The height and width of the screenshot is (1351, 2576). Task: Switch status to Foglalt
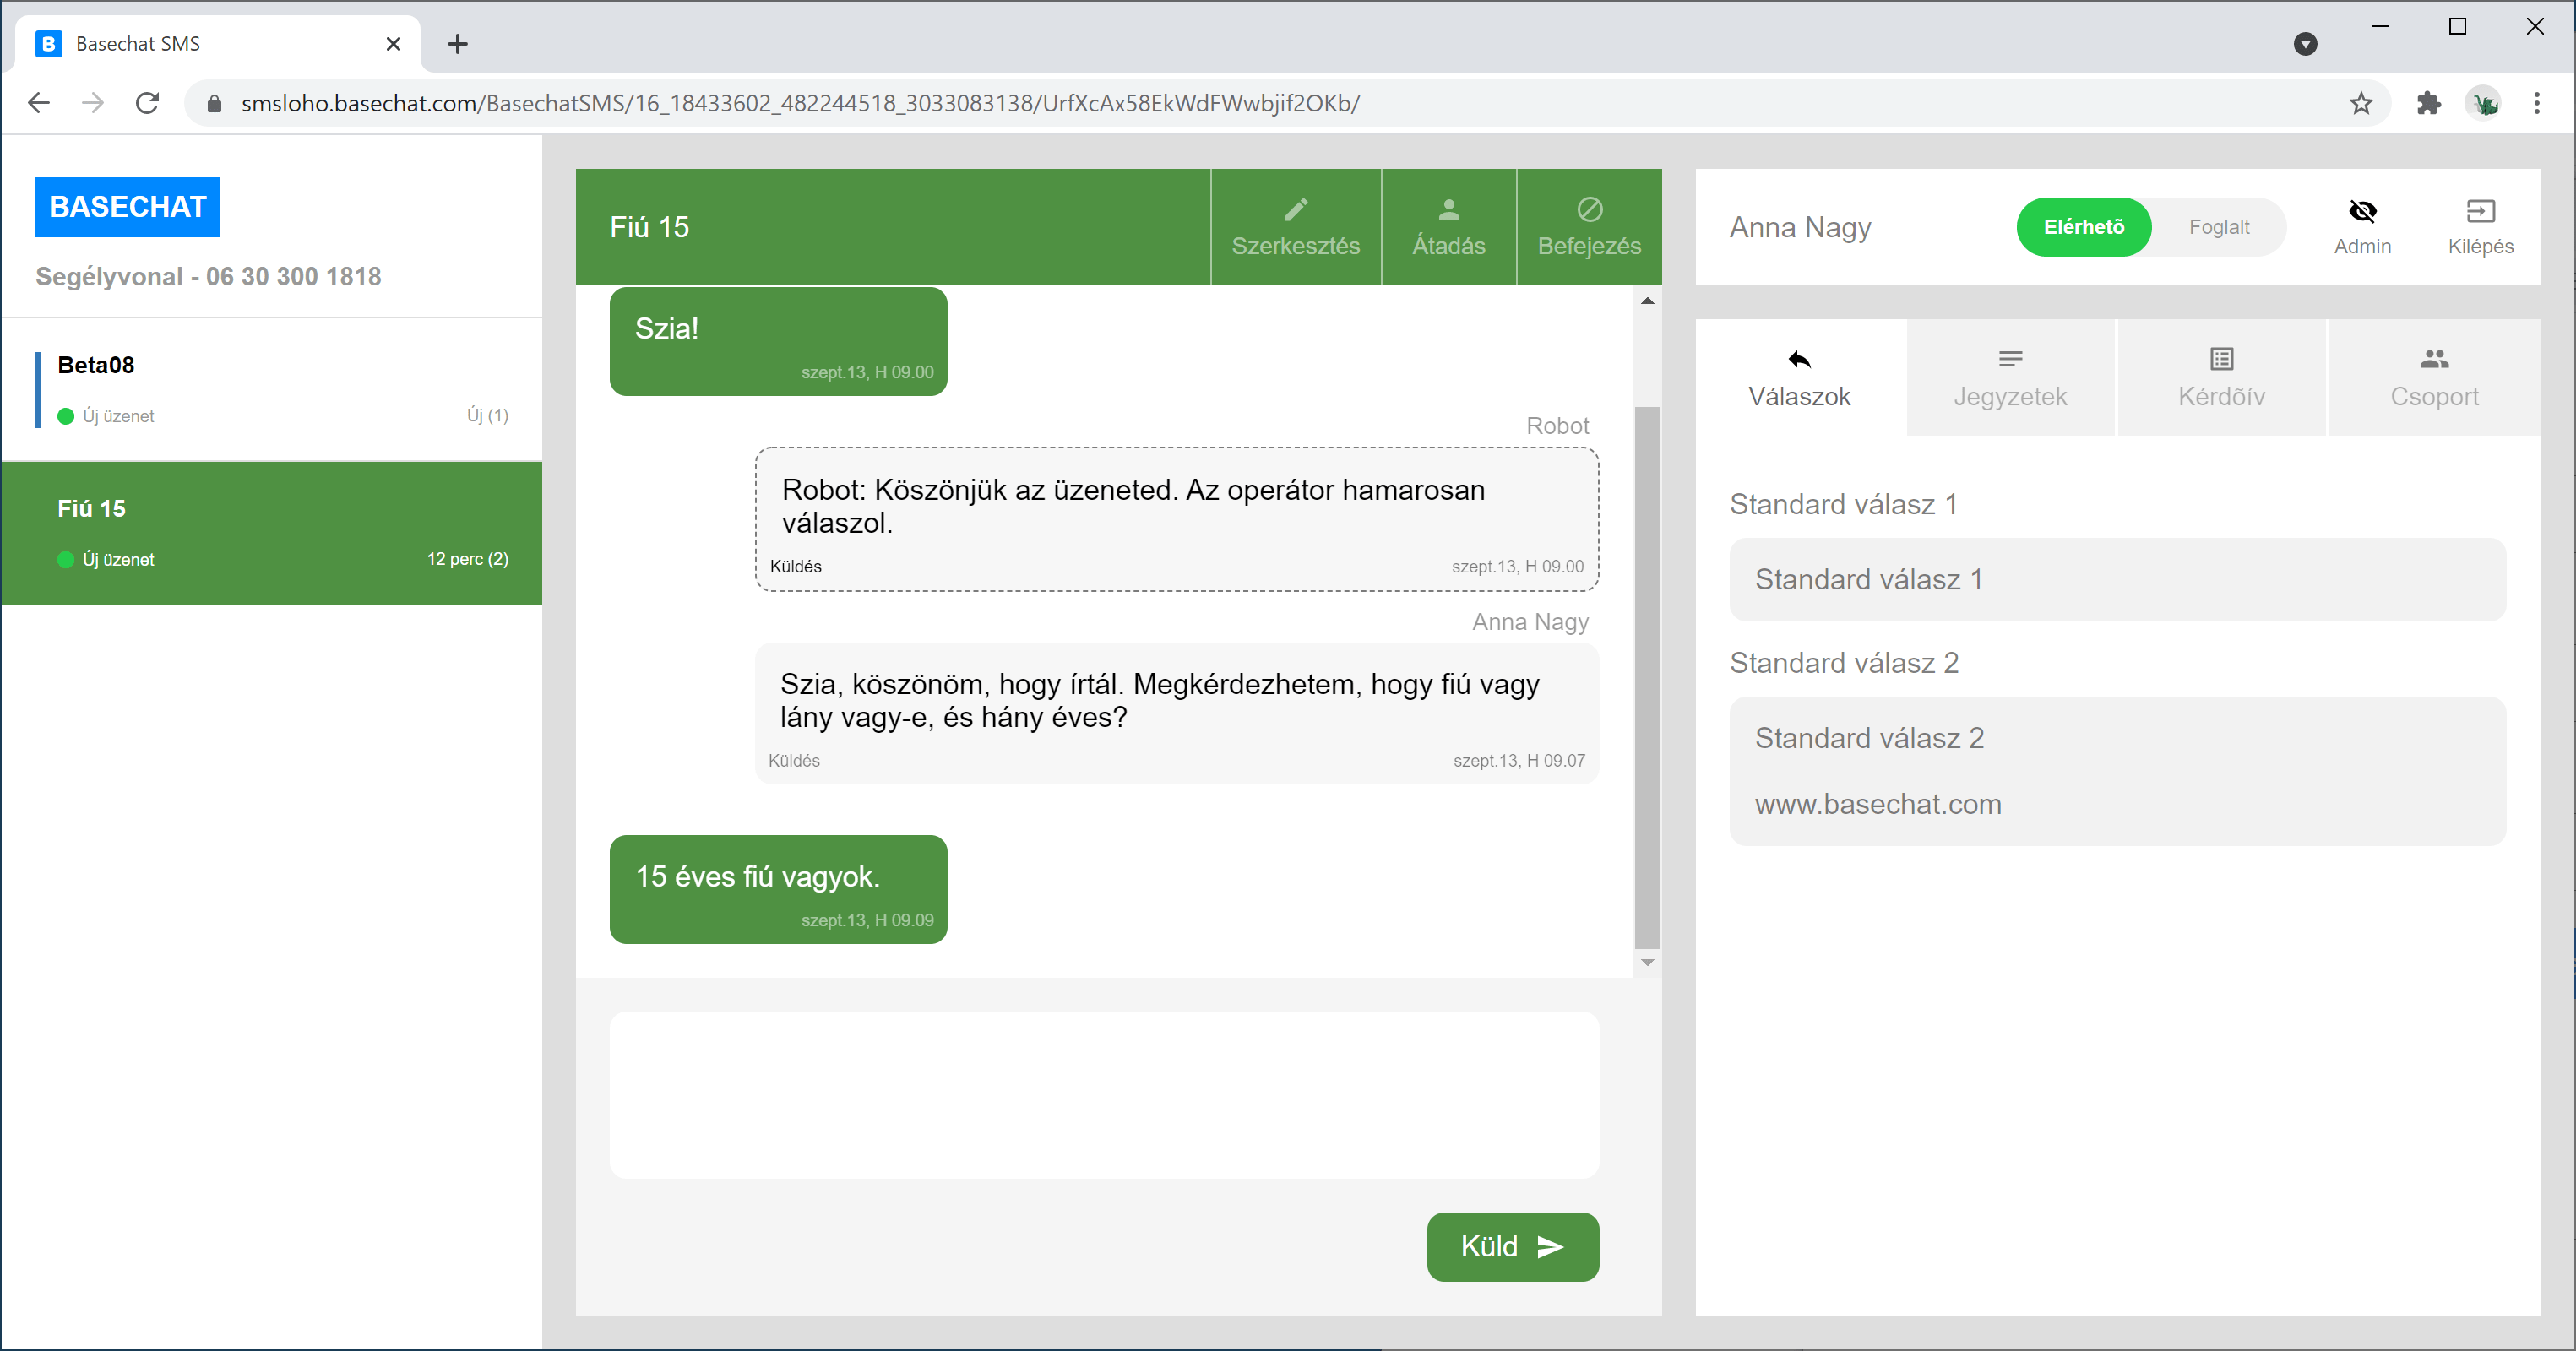pos(2218,227)
